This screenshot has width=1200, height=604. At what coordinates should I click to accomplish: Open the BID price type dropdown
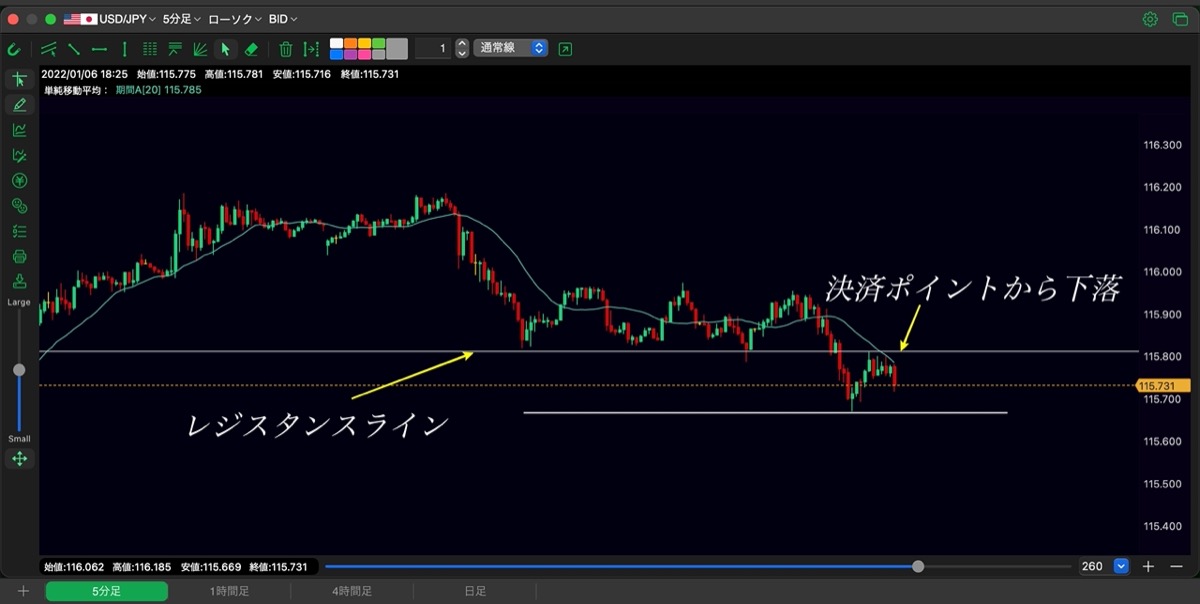pos(283,19)
